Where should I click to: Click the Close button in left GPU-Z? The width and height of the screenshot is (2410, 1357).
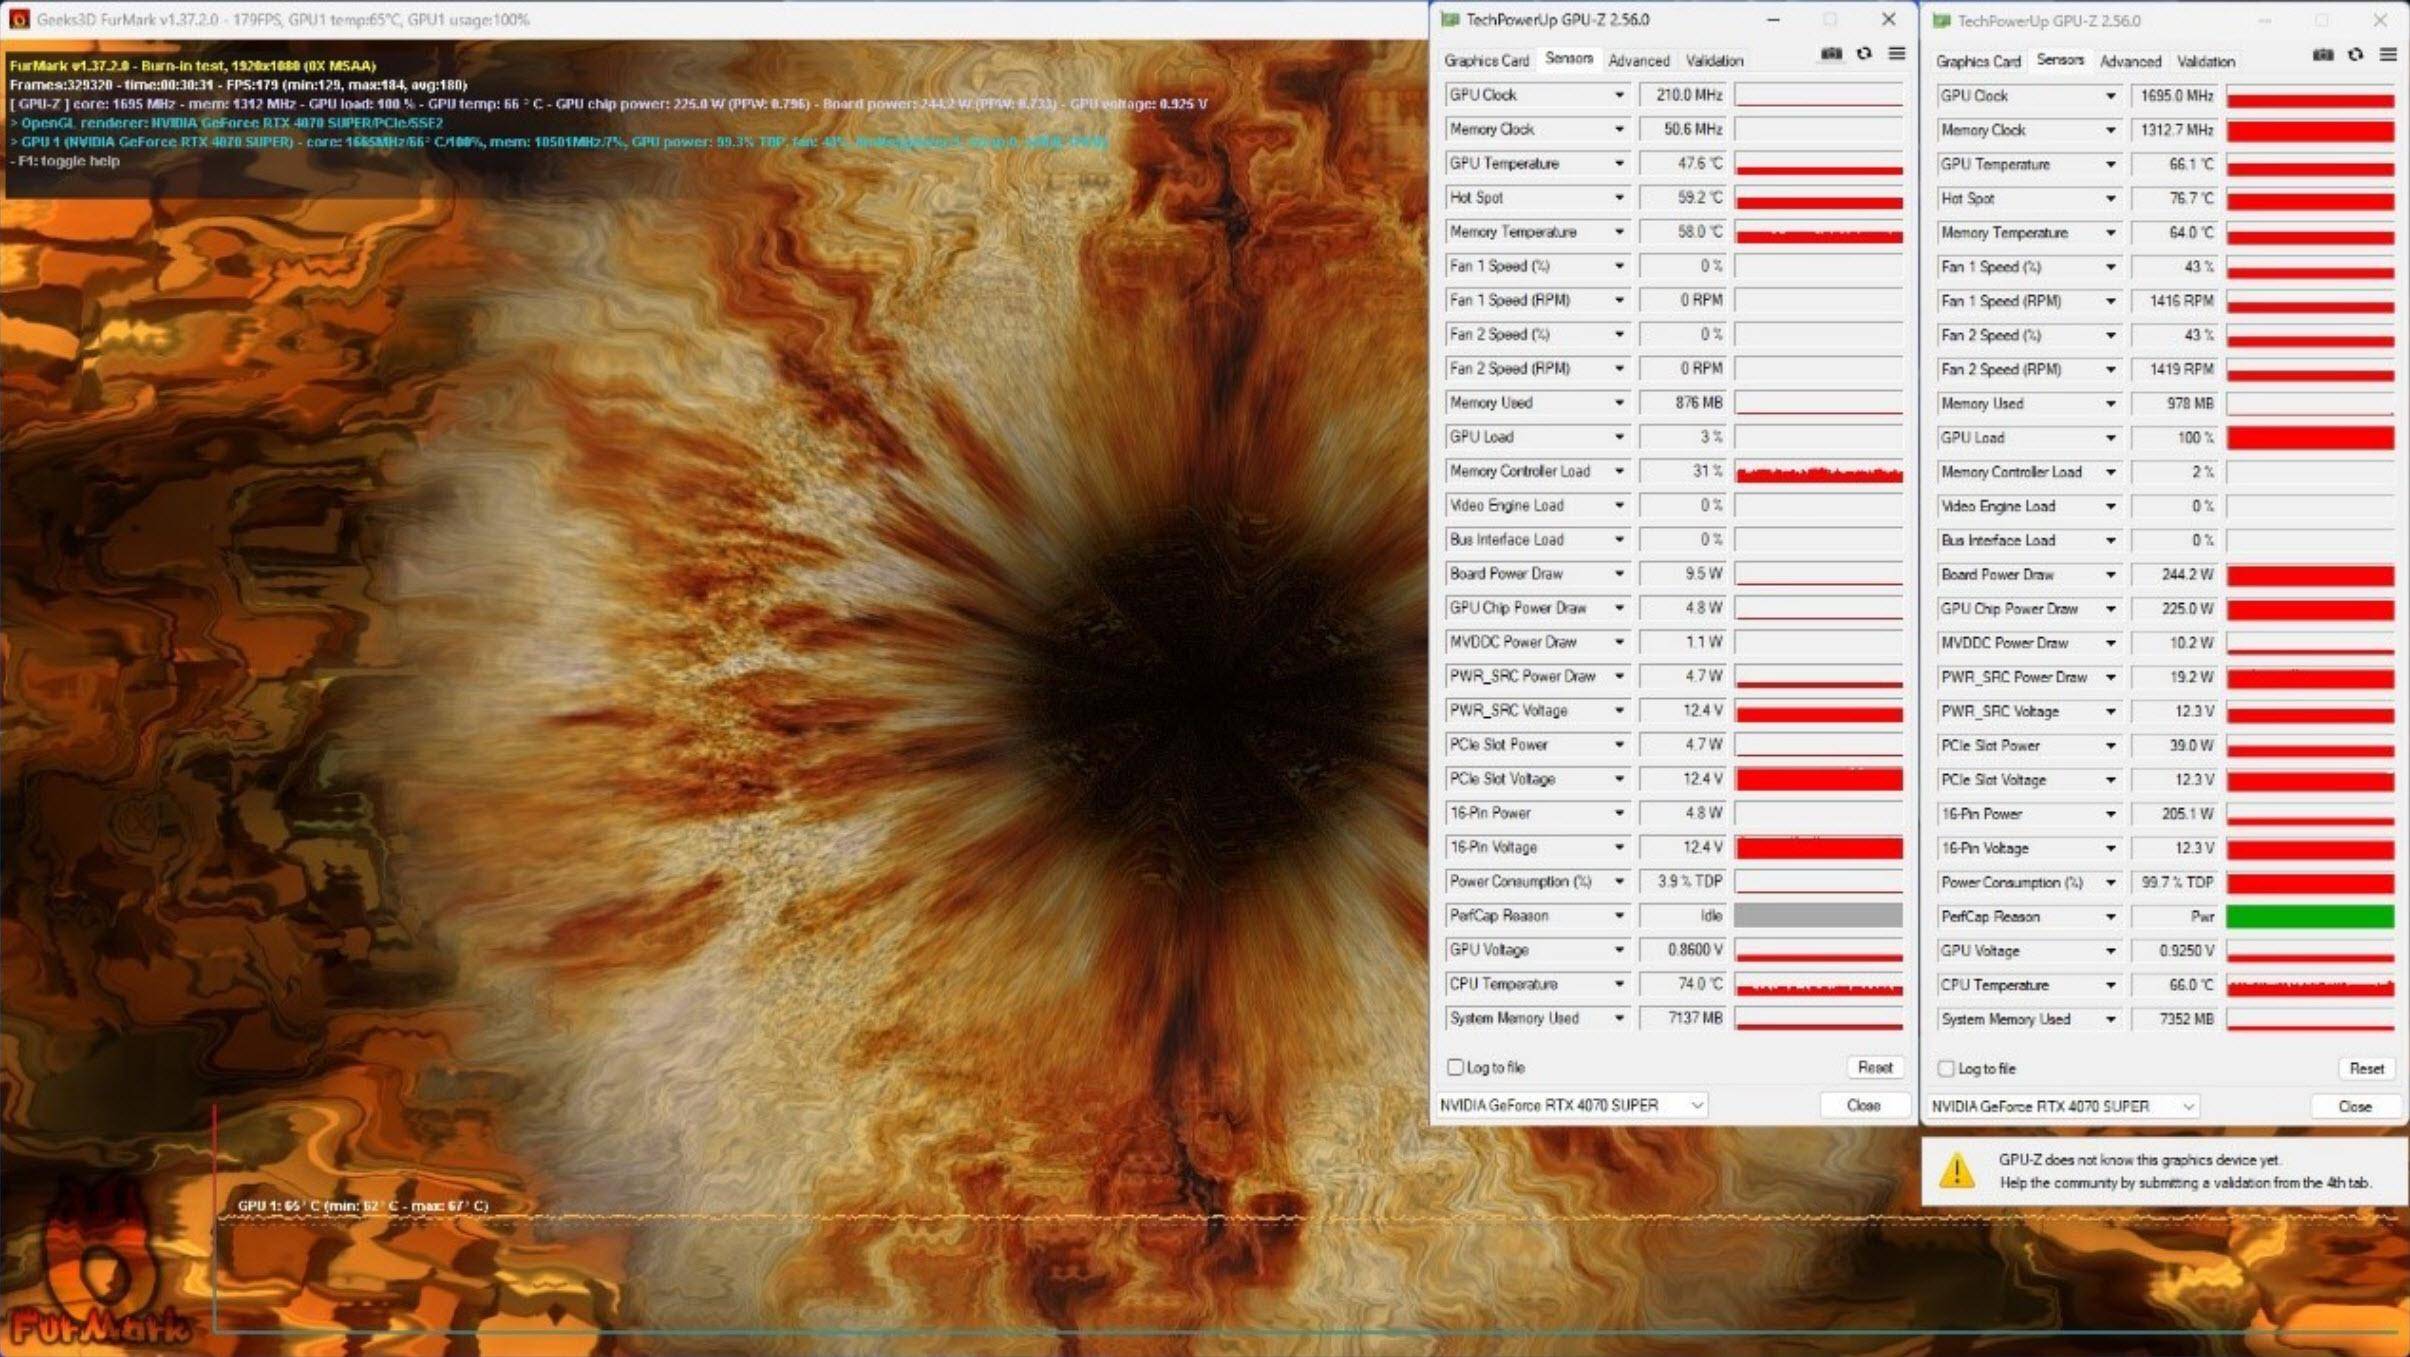click(x=1862, y=1105)
